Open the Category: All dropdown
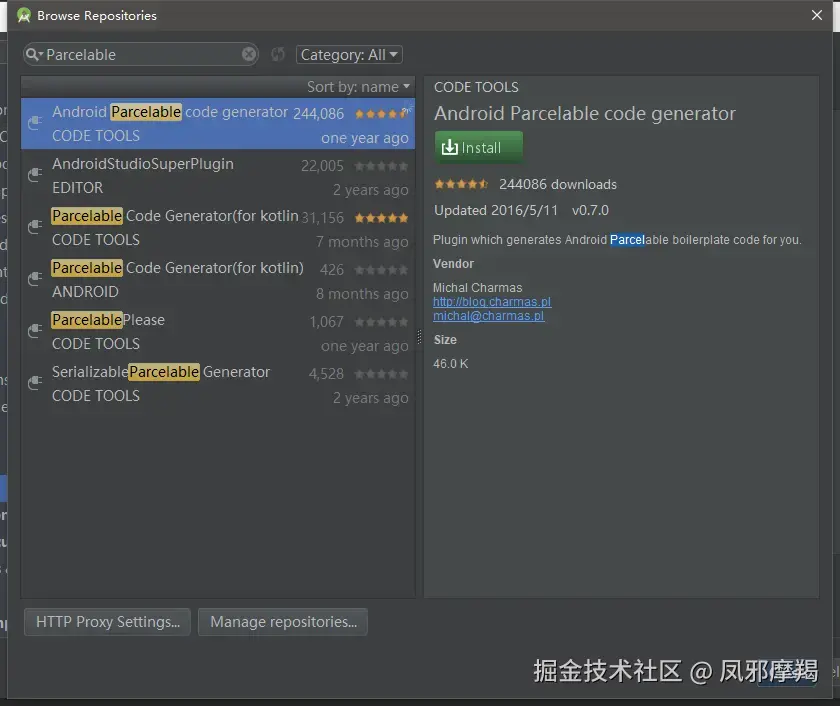840x706 pixels. coord(349,55)
